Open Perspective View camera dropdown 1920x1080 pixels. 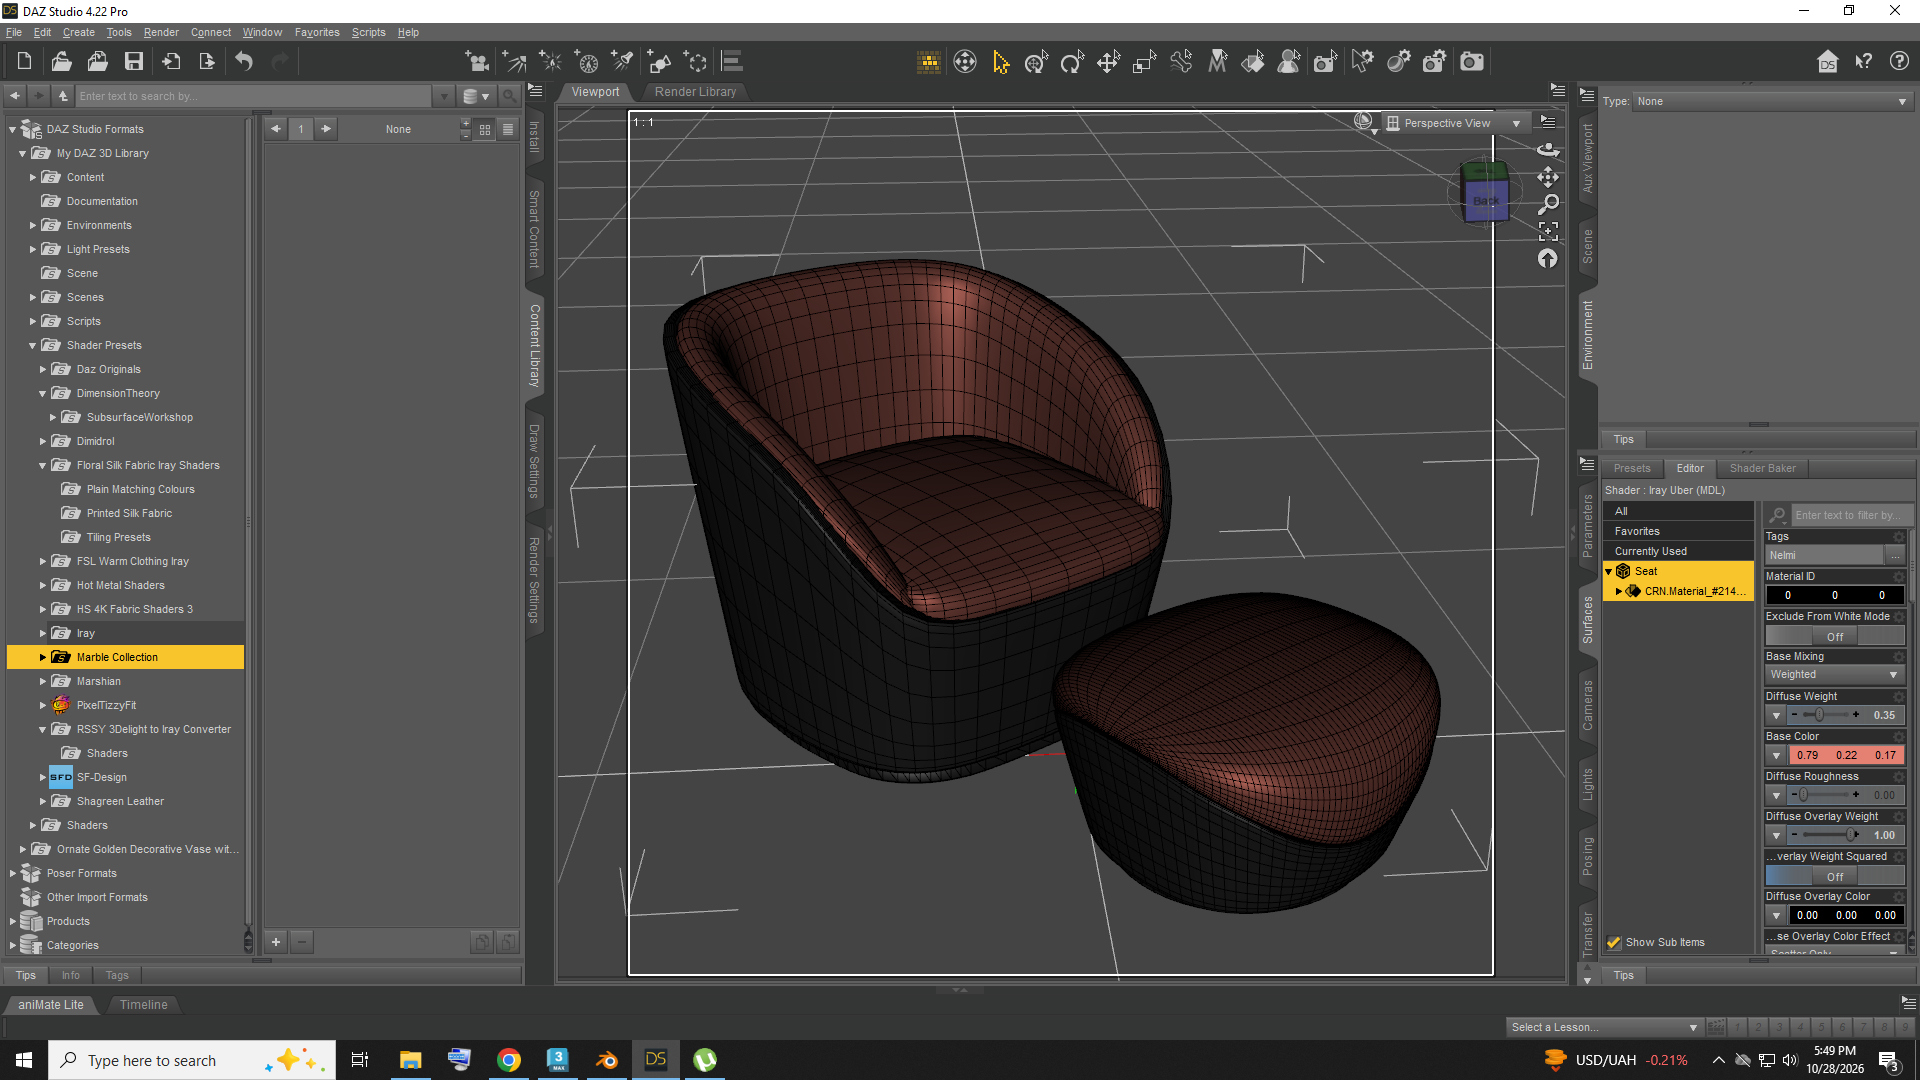coord(1455,123)
